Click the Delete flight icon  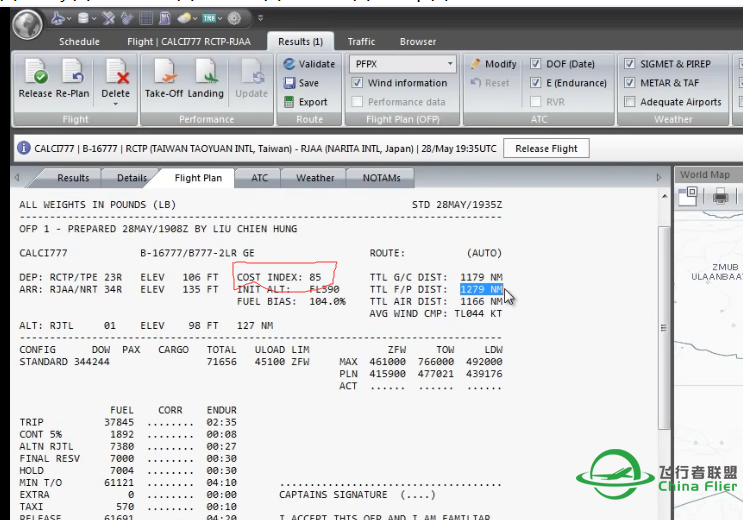pyautogui.click(x=116, y=79)
